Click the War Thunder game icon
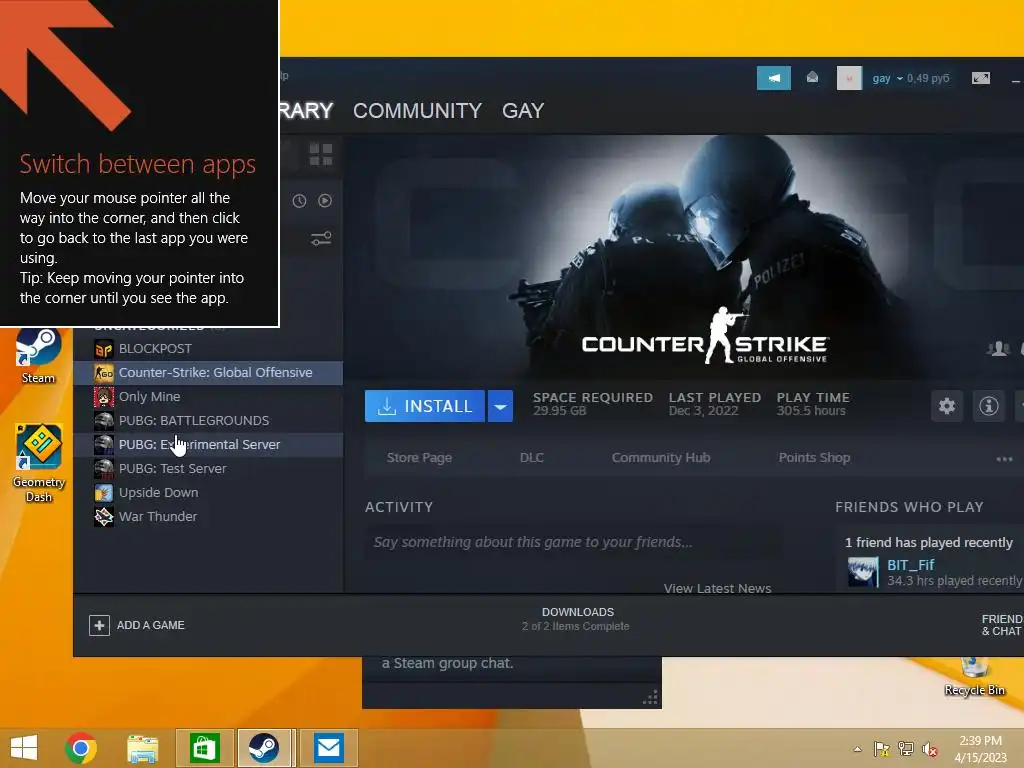Screen dimensions: 1024x768 click(104, 517)
